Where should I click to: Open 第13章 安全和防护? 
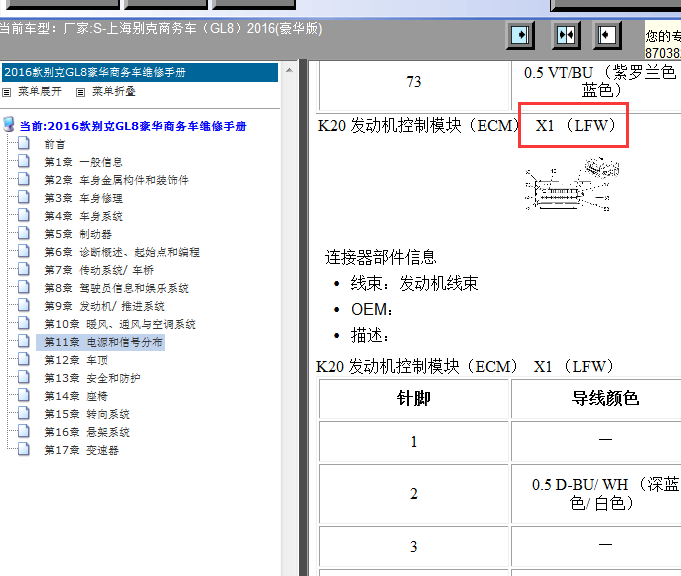(92, 378)
